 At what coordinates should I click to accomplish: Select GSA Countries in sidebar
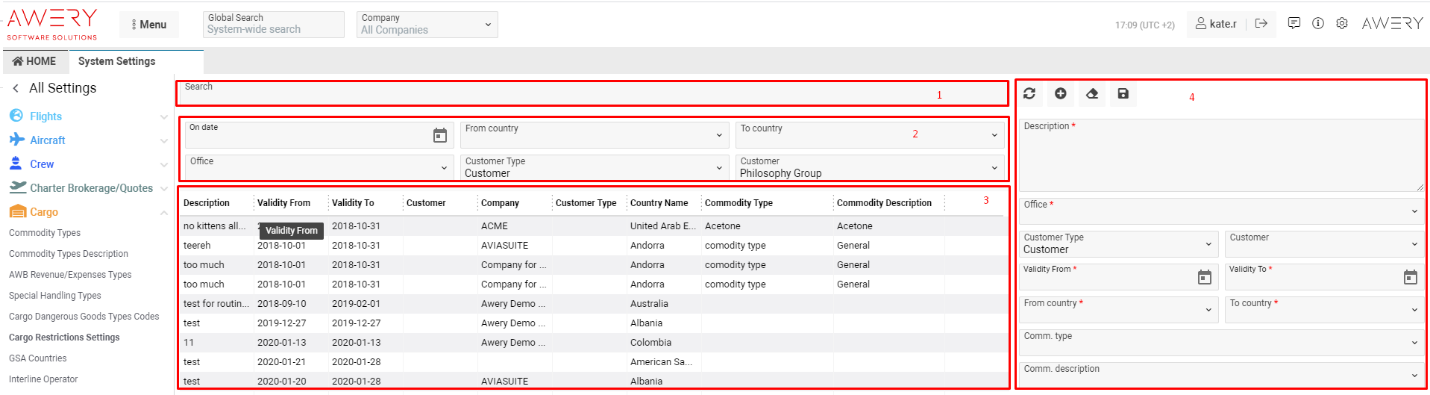38,358
